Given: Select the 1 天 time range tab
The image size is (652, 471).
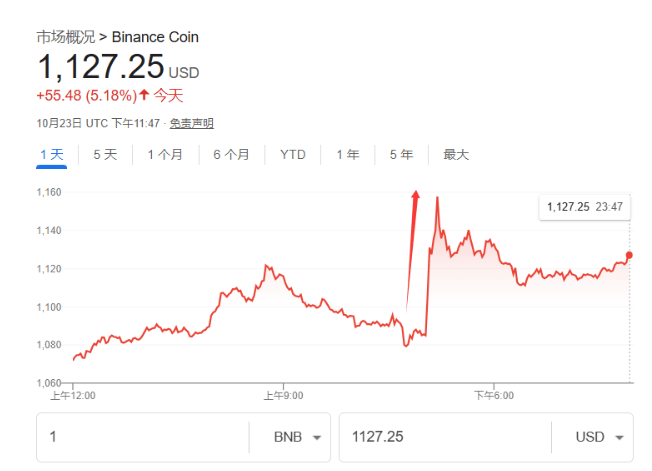Looking at the screenshot, I should point(52,154).
